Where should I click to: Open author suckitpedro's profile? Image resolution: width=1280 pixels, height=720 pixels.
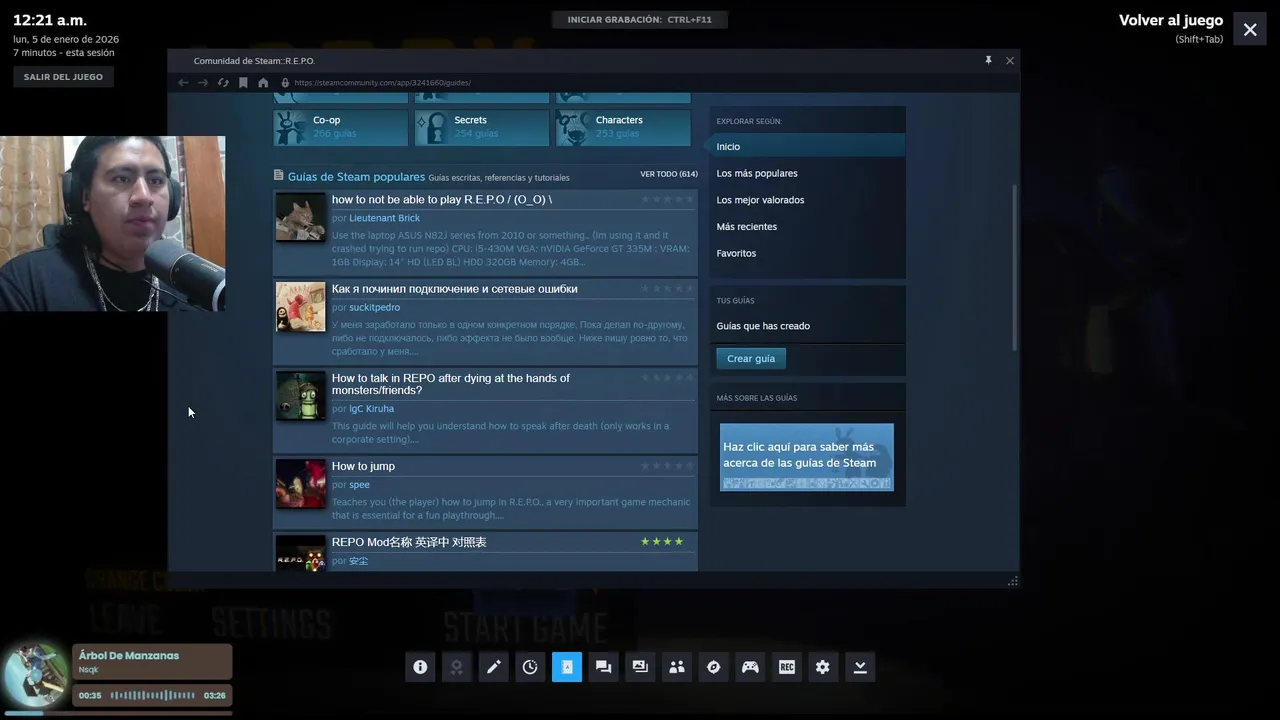[374, 307]
